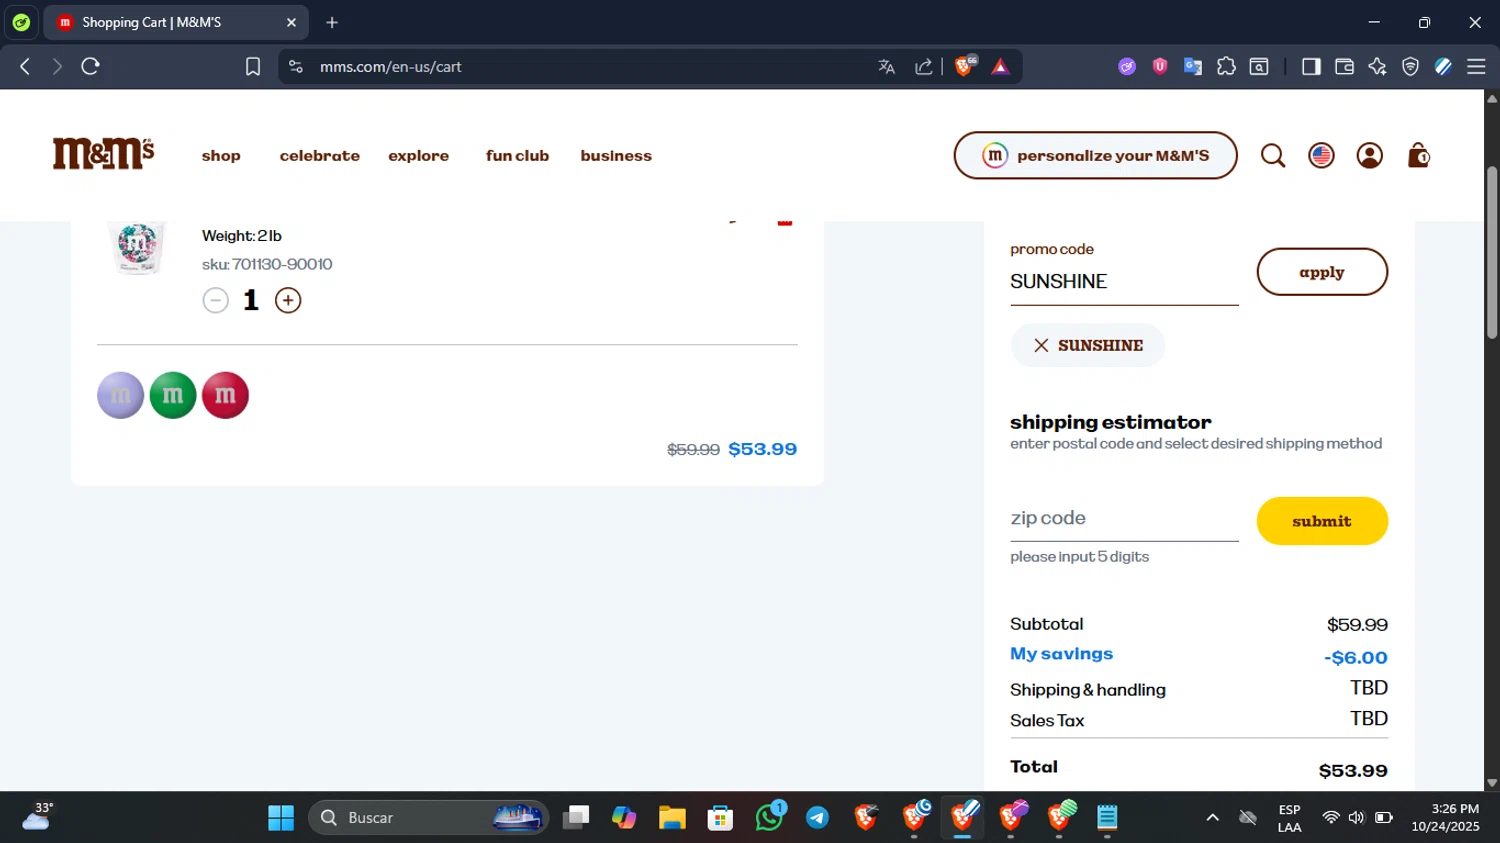This screenshot has width=1500, height=843.
Task: Open WhatsApp from taskbar
Action: coord(769,818)
